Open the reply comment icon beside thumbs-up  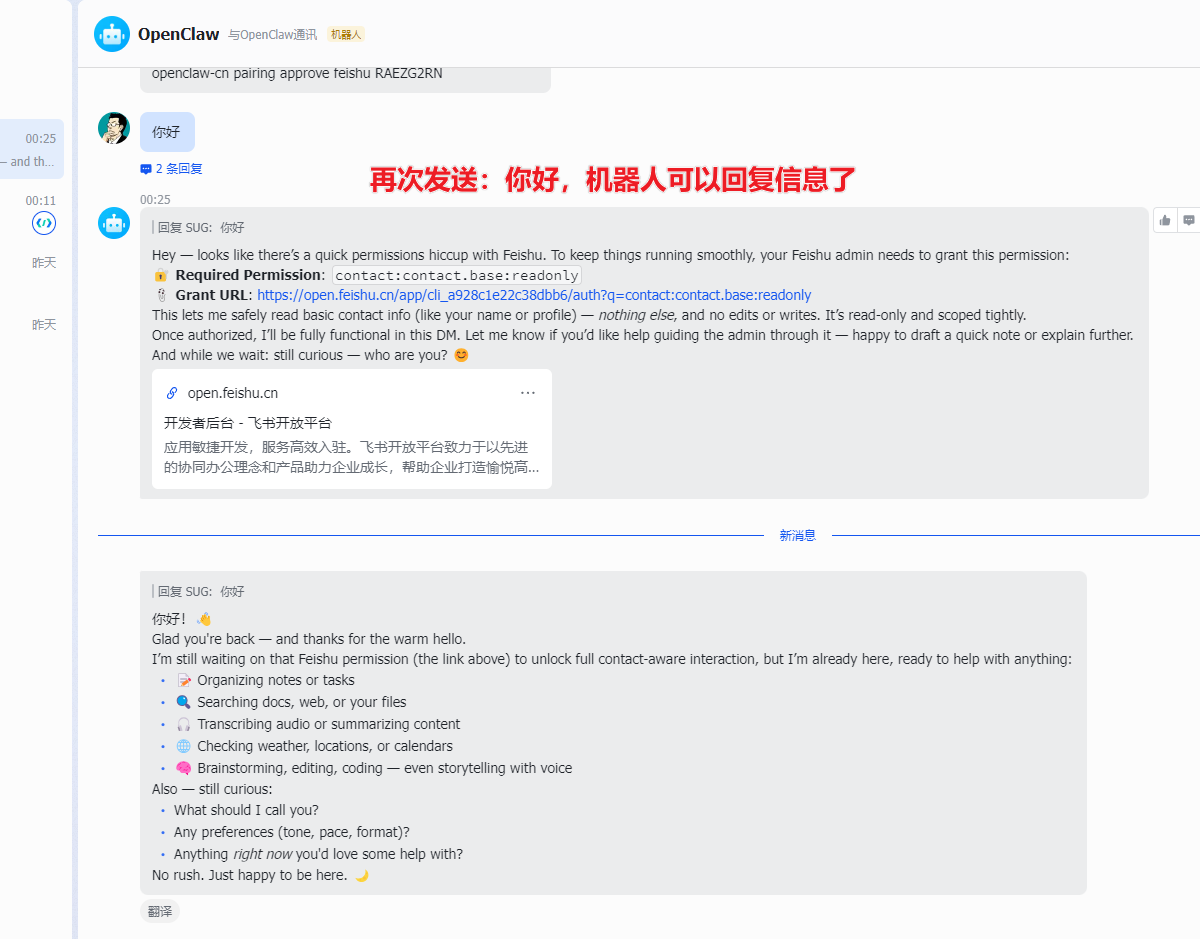(x=1189, y=220)
